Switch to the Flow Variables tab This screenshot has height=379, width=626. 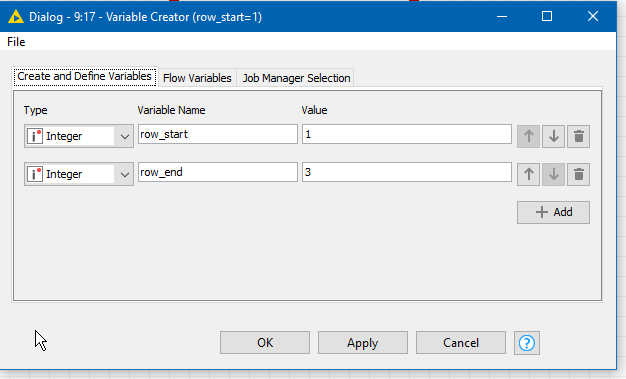click(197, 78)
